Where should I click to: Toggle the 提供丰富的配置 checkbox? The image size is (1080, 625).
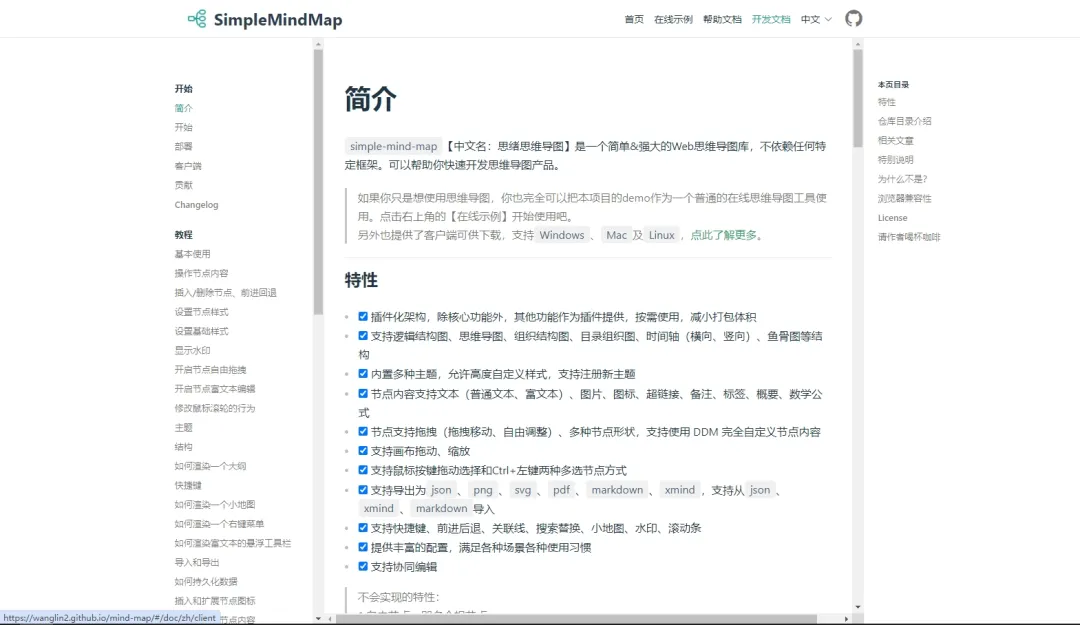pos(363,547)
